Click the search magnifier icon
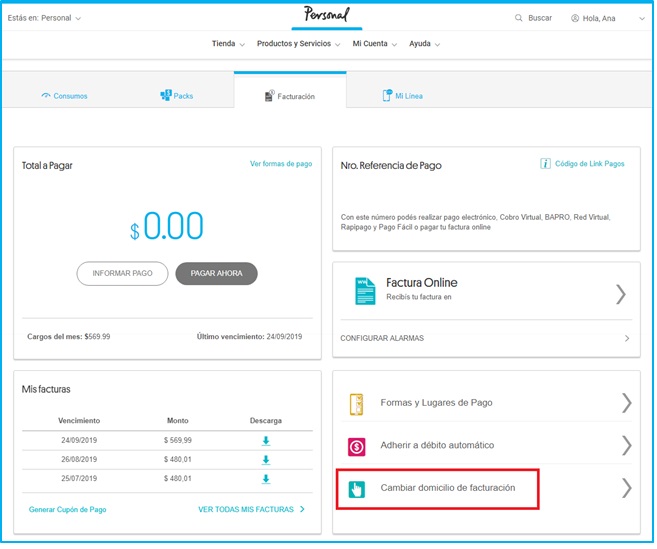 point(520,18)
